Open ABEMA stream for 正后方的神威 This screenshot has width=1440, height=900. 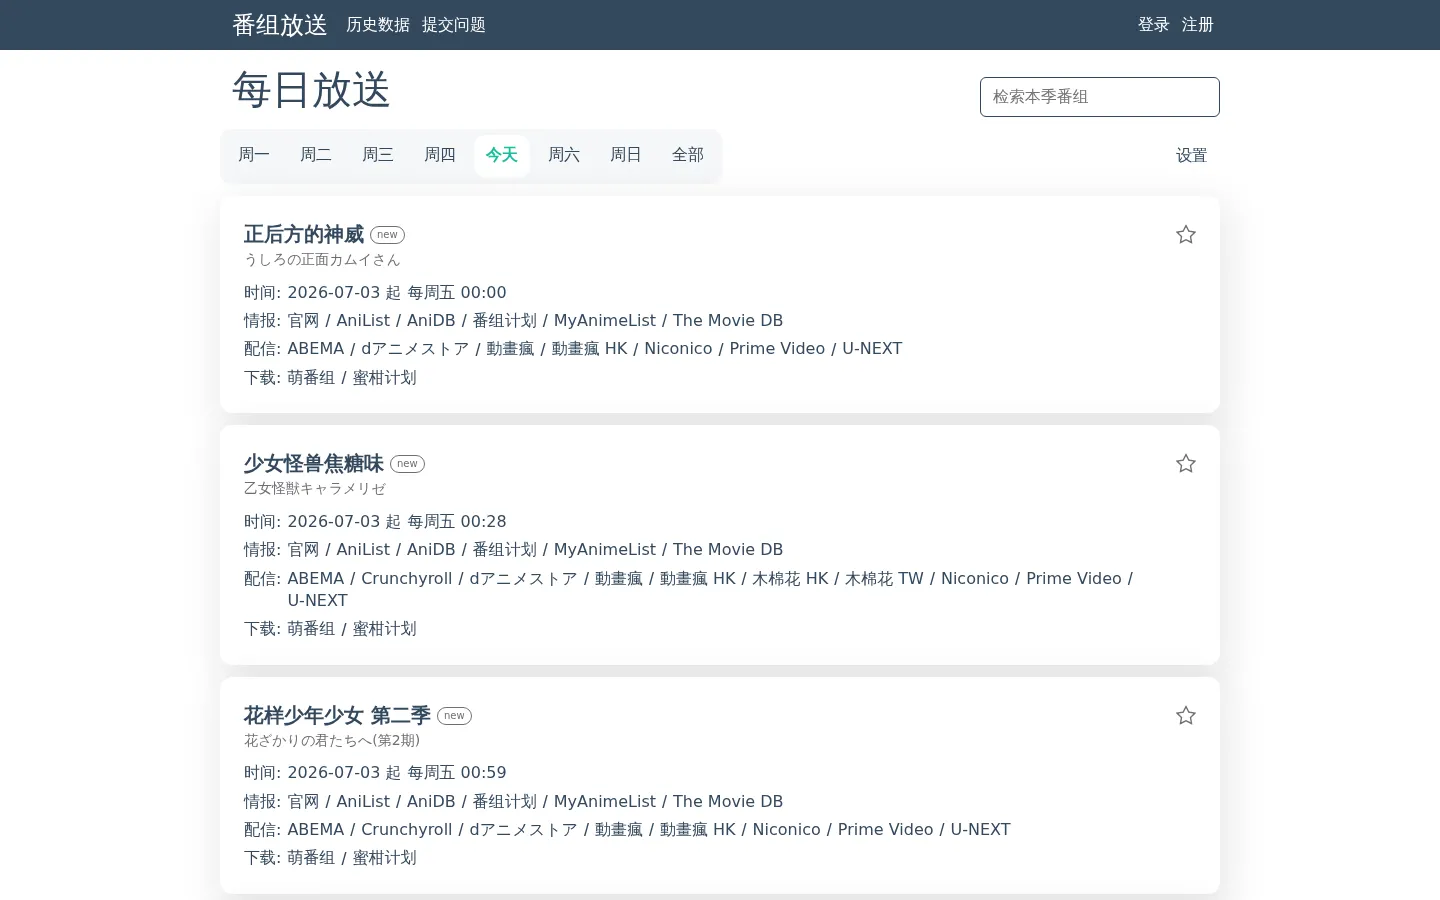[316, 349]
